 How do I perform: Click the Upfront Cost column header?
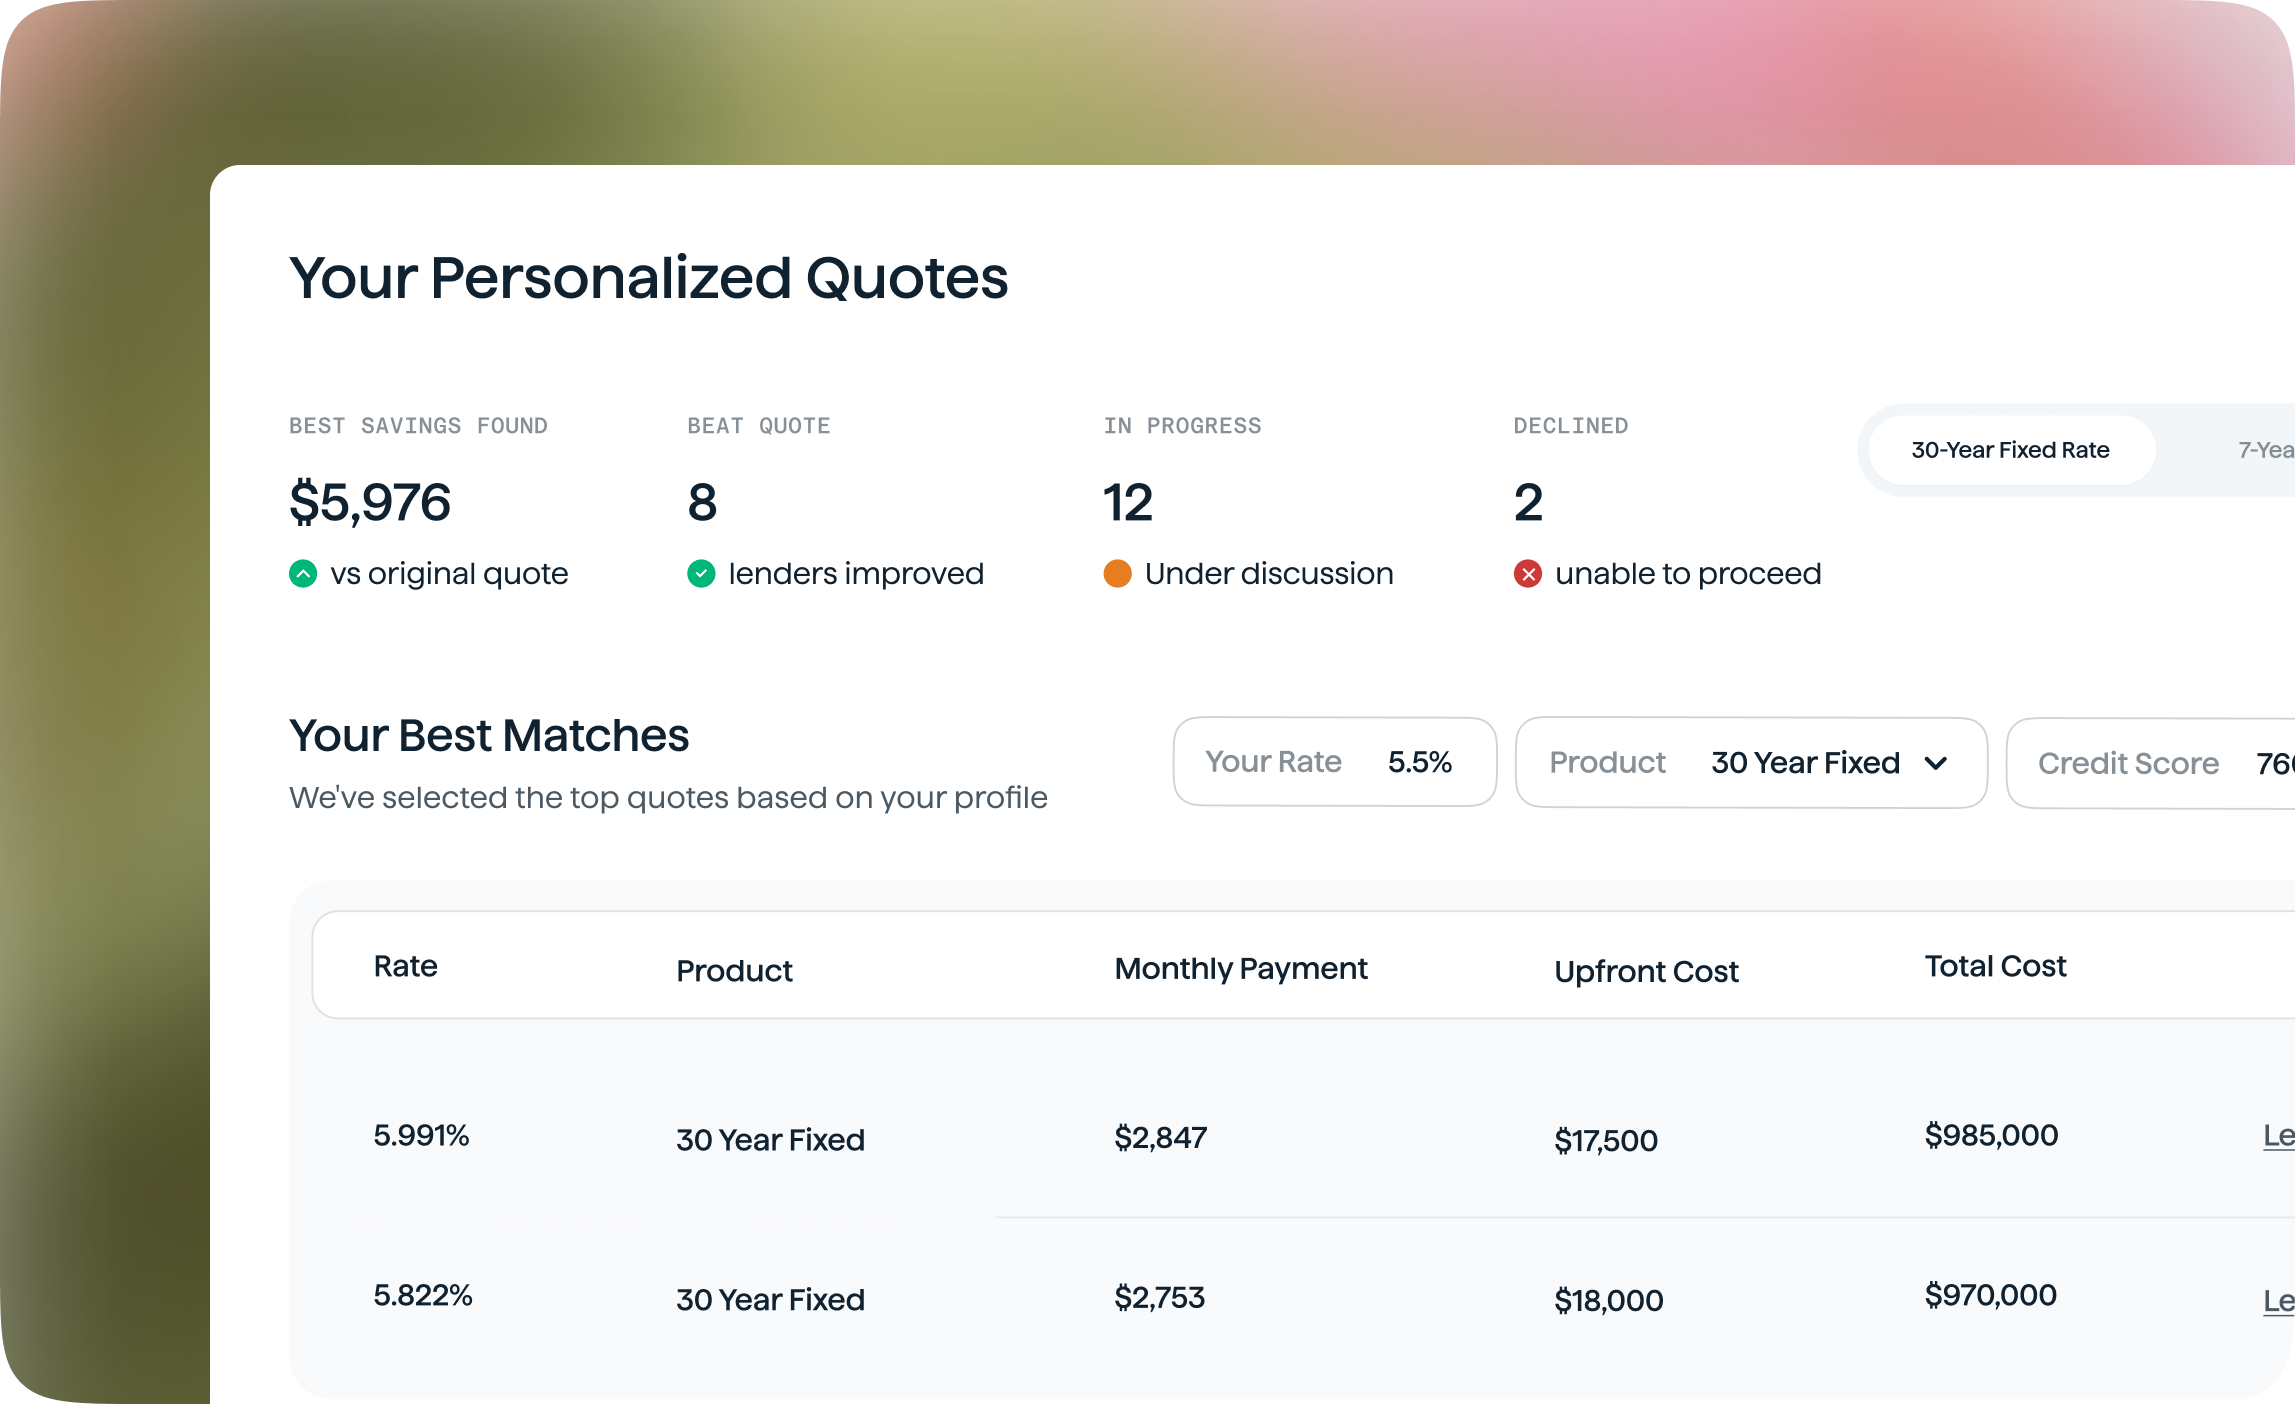tap(1646, 971)
